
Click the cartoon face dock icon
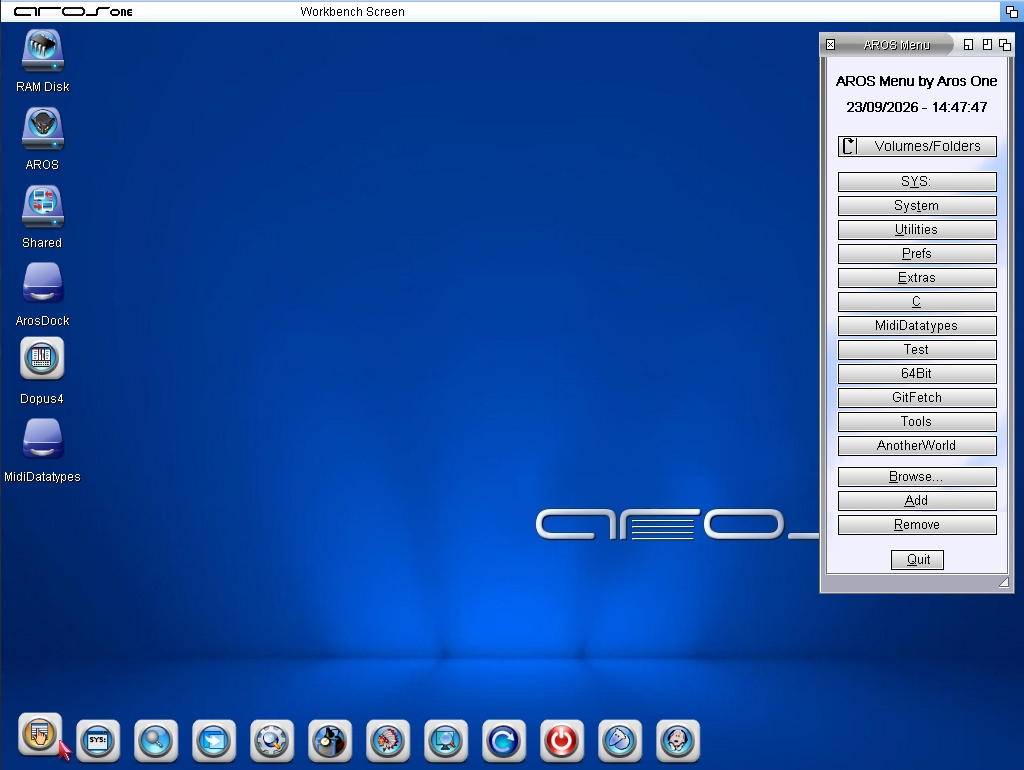678,741
